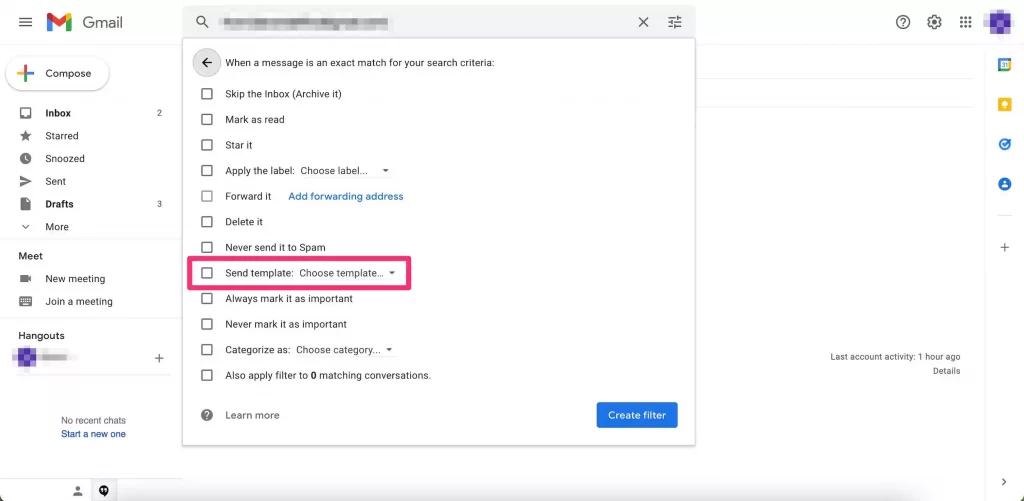The image size is (1024, 501).
Task: Open the Google apps grid
Action: [965, 22]
